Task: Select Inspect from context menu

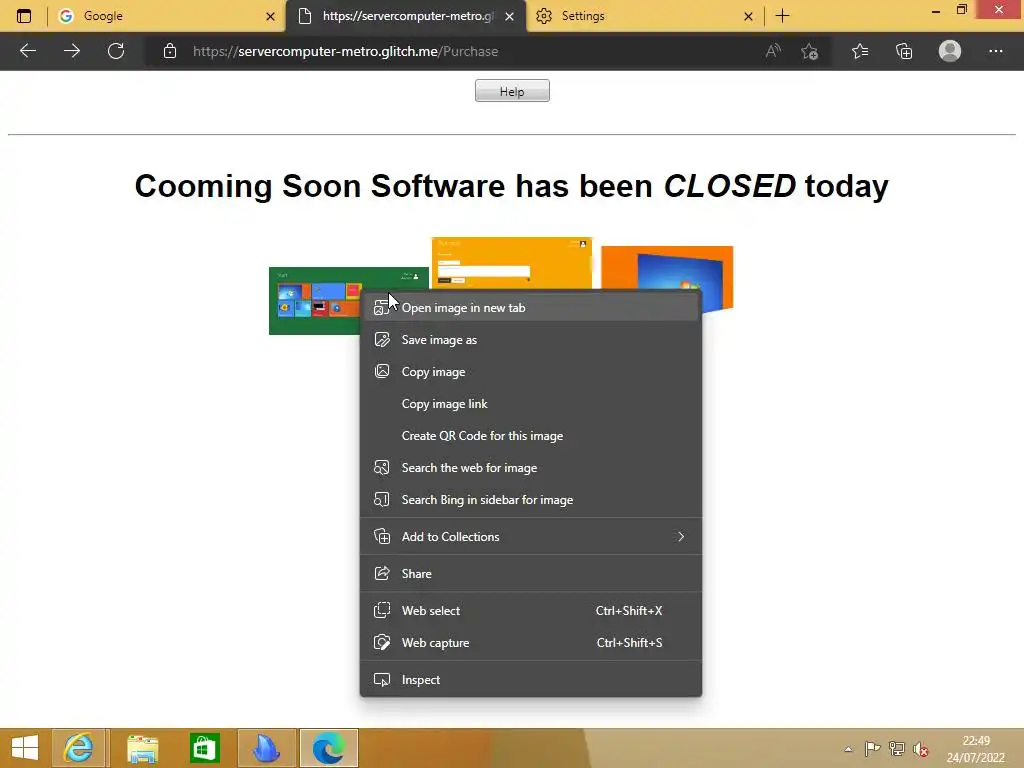Action: (x=530, y=680)
